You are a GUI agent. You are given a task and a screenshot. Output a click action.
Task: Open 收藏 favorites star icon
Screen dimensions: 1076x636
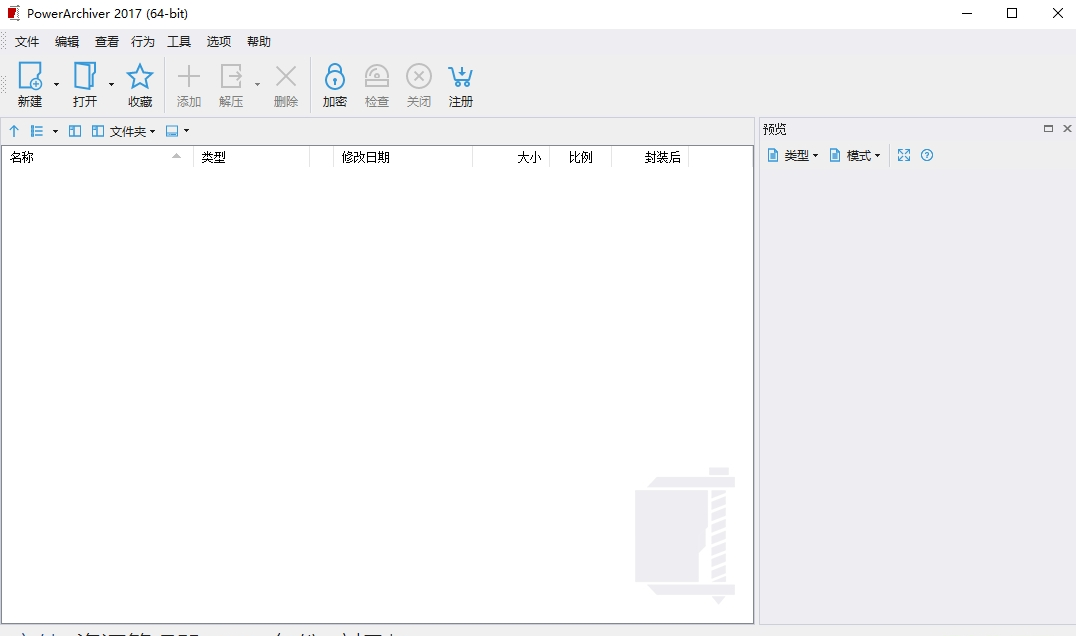click(140, 78)
